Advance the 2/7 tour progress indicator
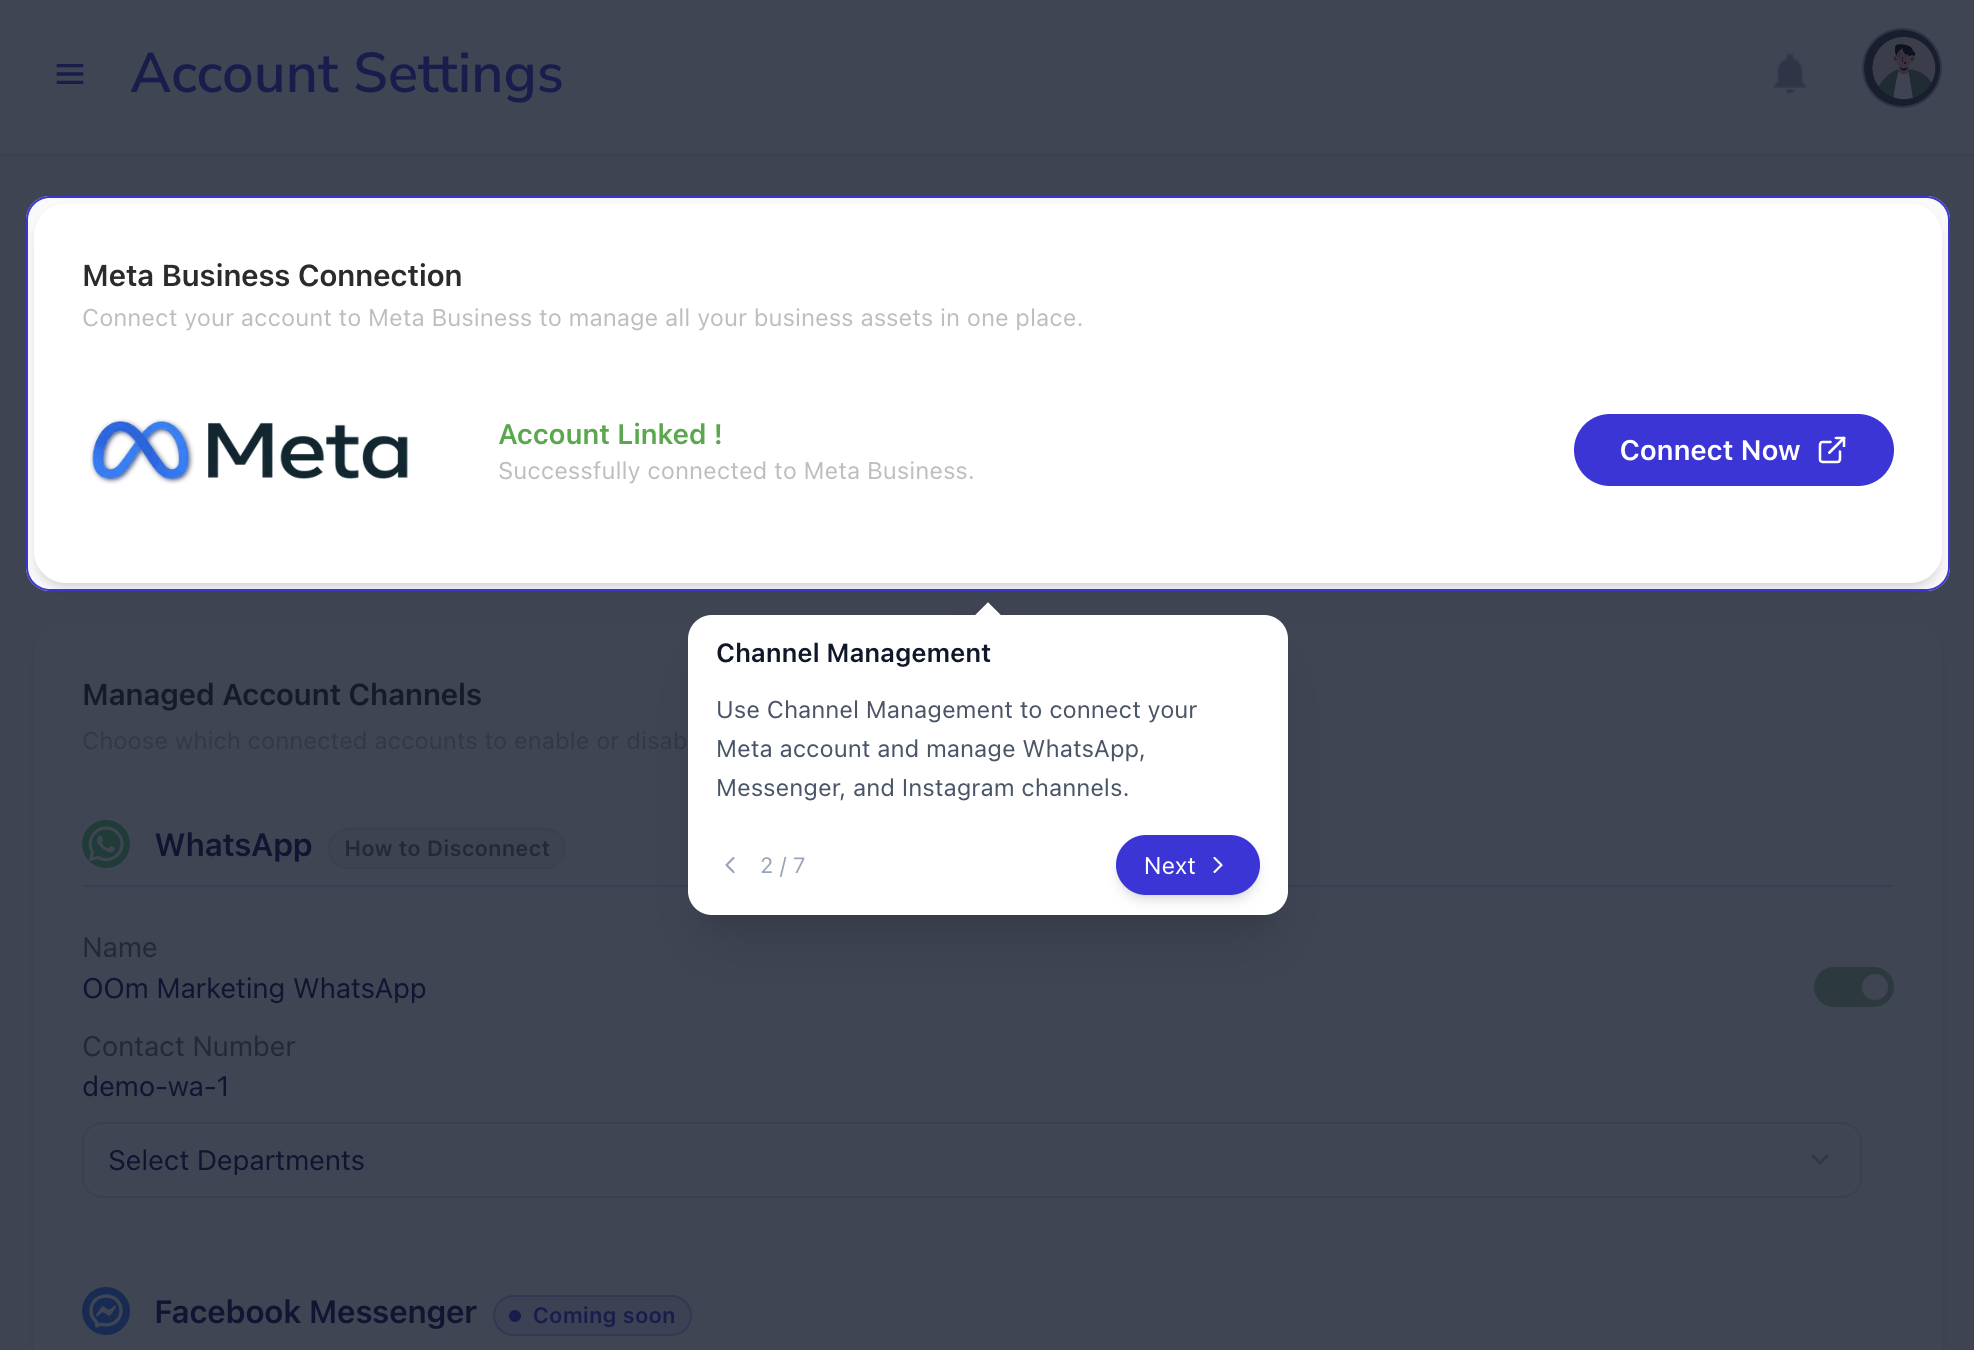The image size is (1974, 1350). pyautogui.click(x=782, y=865)
